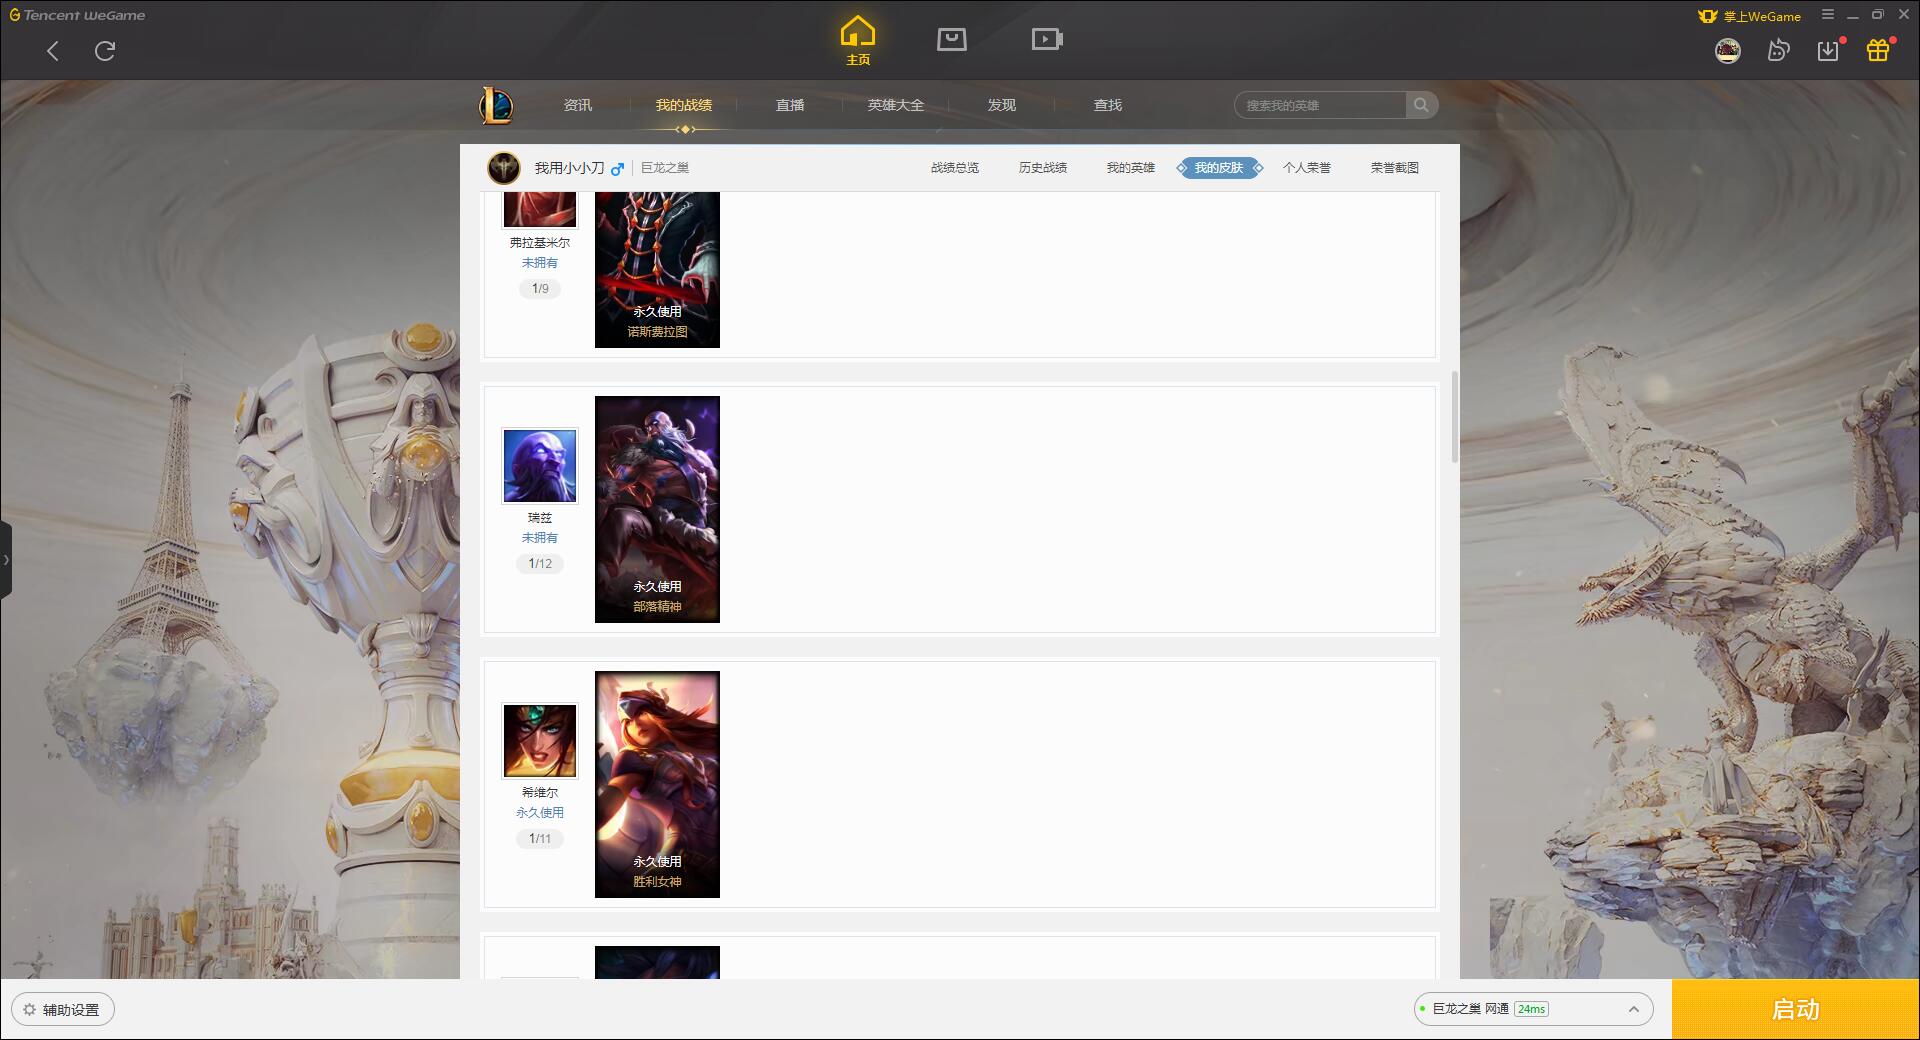Open the gift box icon
The width and height of the screenshot is (1920, 1040).
point(1878,50)
